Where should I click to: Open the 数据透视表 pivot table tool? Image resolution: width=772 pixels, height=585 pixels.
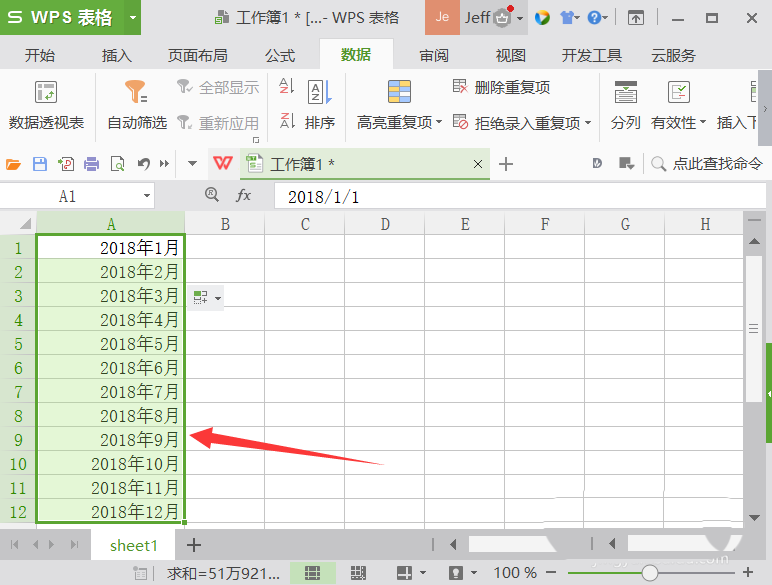pyautogui.click(x=46, y=105)
